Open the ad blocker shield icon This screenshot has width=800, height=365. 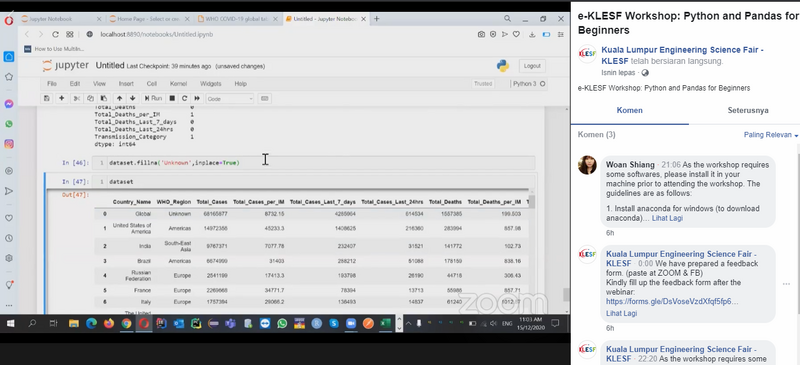tap(493, 34)
